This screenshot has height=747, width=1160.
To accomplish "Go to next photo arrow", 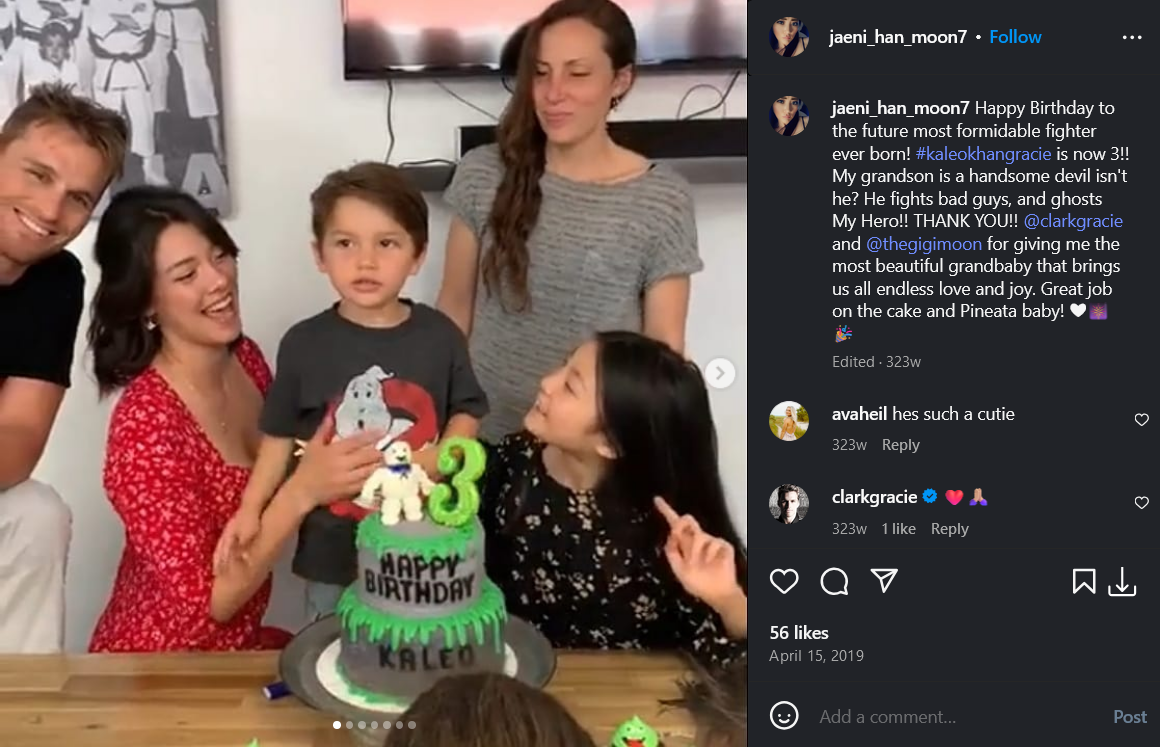I will (x=720, y=373).
